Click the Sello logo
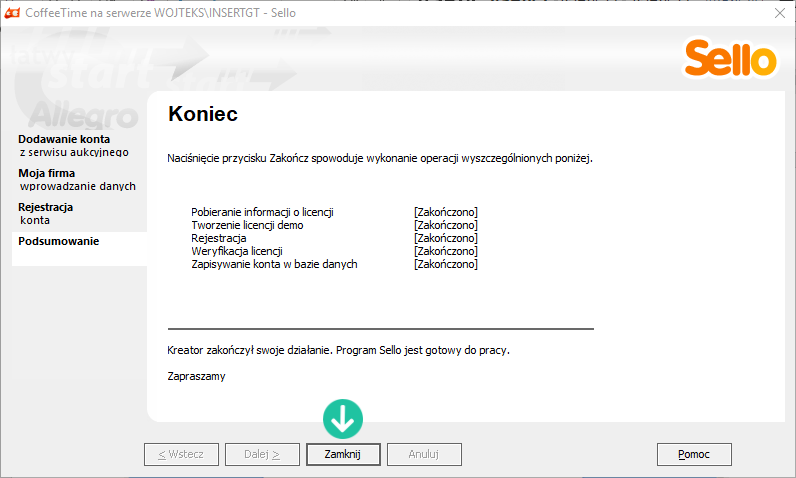This screenshot has height=478, width=796. 730,59
